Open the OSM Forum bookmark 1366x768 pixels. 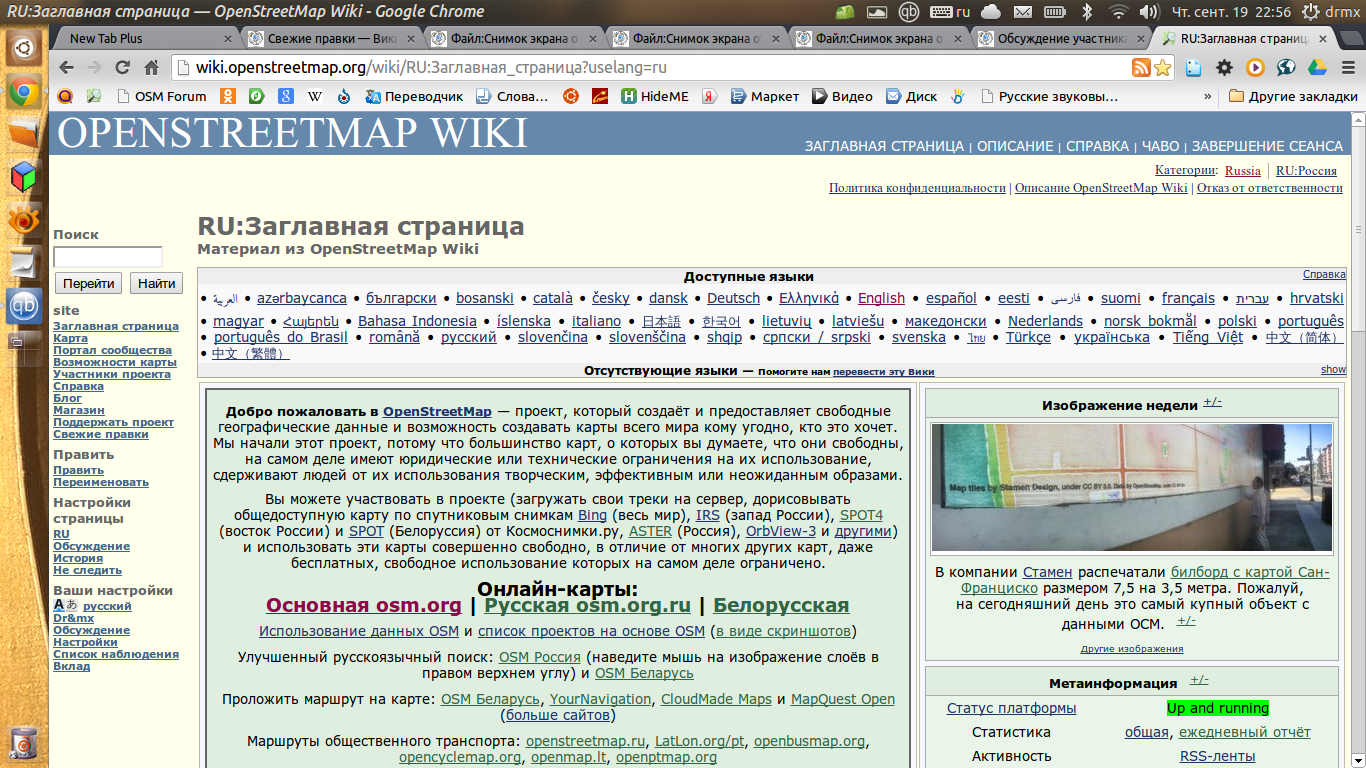(161, 97)
